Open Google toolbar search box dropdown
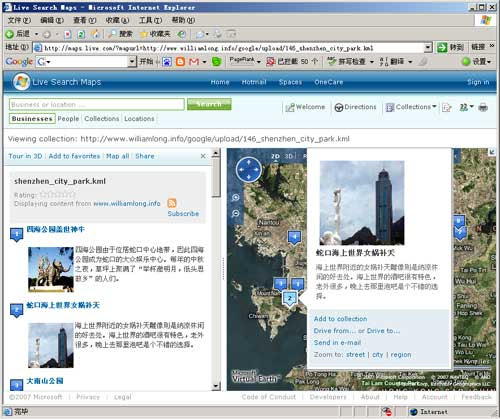The width and height of the screenshot is (500, 419). coord(132,61)
